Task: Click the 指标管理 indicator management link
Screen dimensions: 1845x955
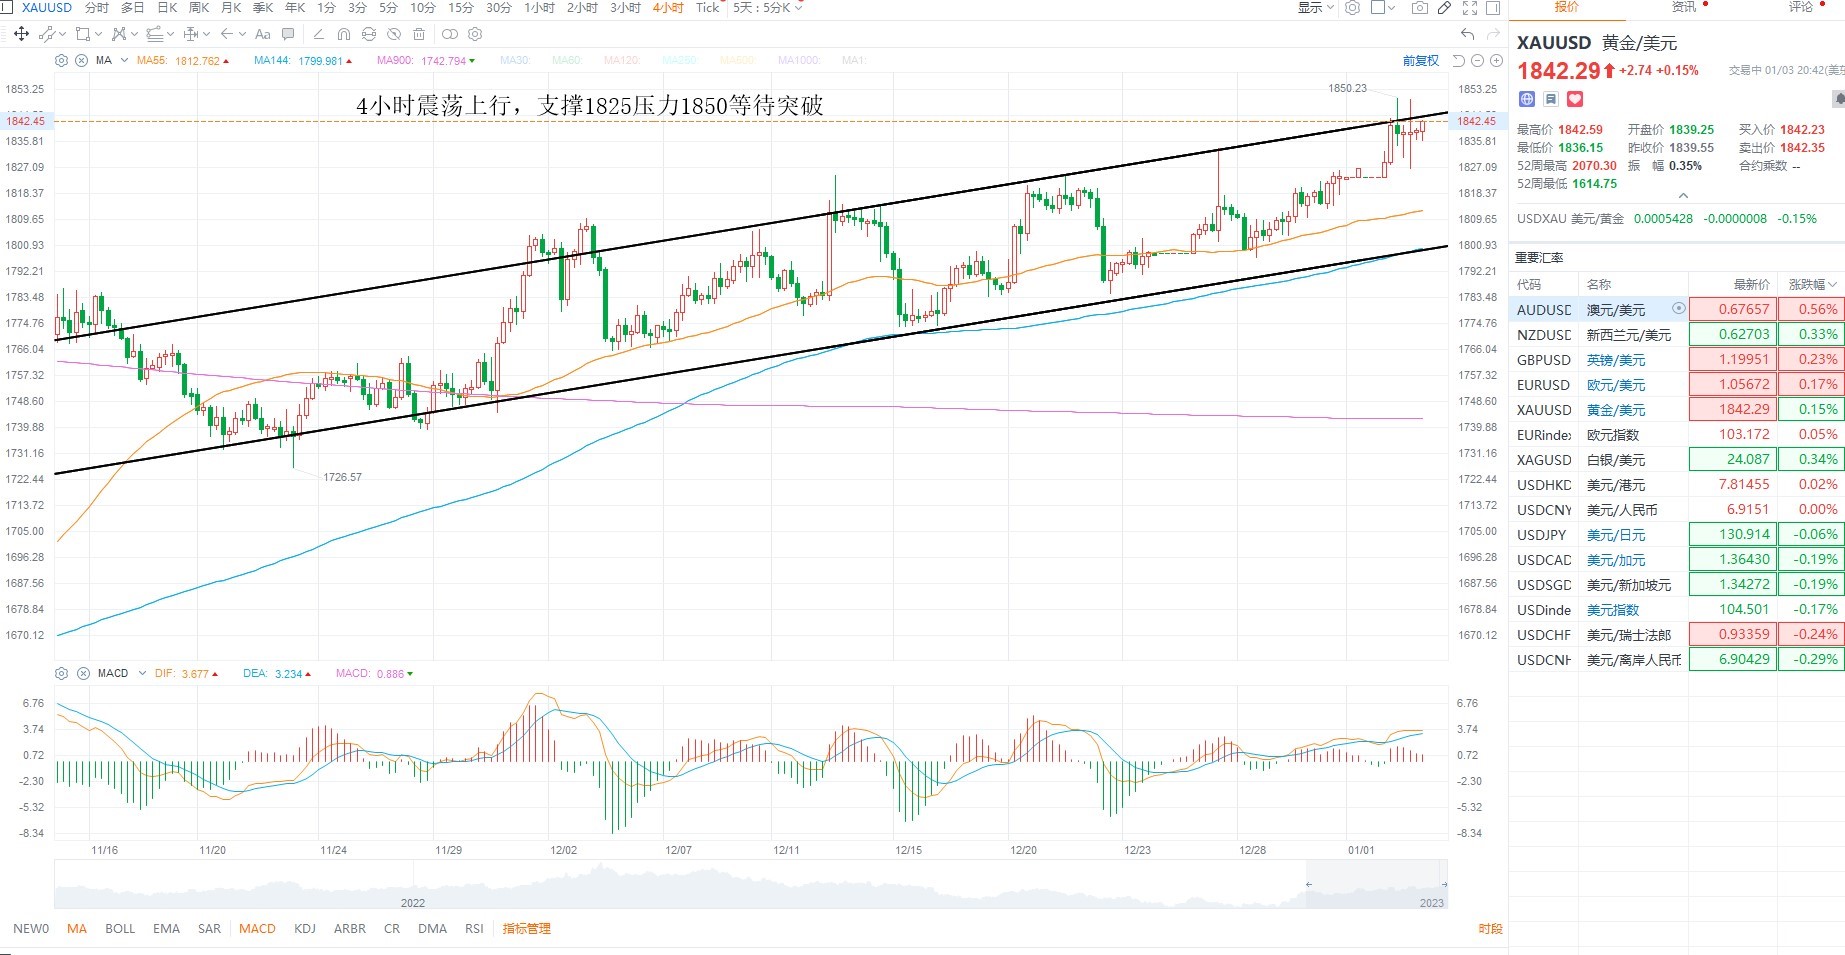Action: click(x=526, y=928)
